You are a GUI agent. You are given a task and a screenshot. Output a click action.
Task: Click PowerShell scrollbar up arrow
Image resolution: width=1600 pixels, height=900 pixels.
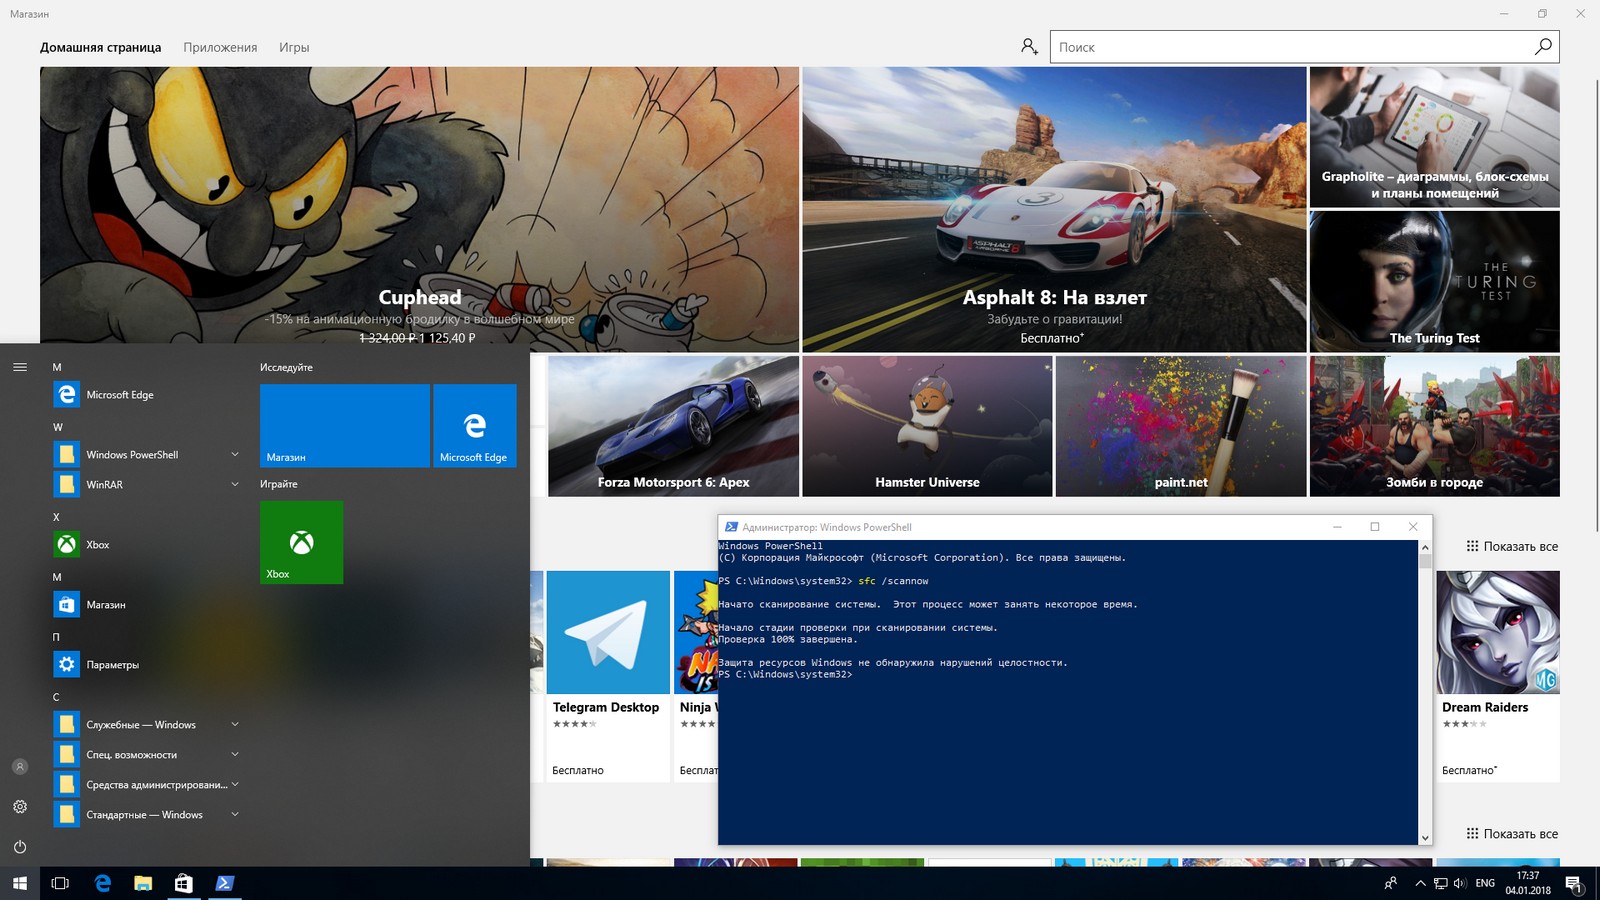tap(1425, 547)
